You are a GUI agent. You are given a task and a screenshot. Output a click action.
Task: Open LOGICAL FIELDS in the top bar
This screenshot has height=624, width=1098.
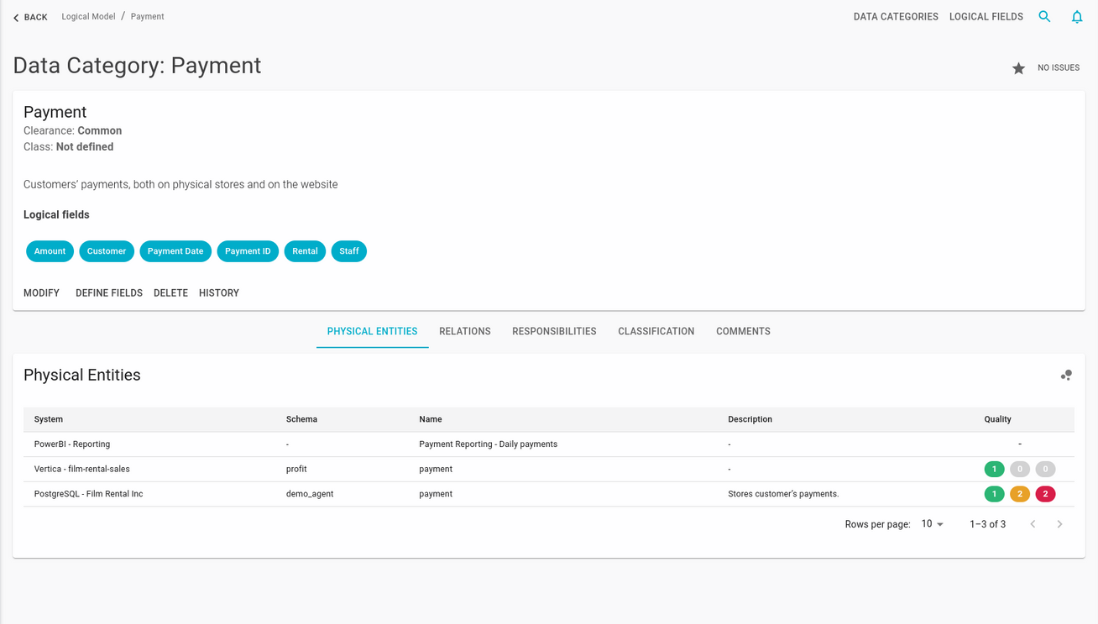point(986,17)
